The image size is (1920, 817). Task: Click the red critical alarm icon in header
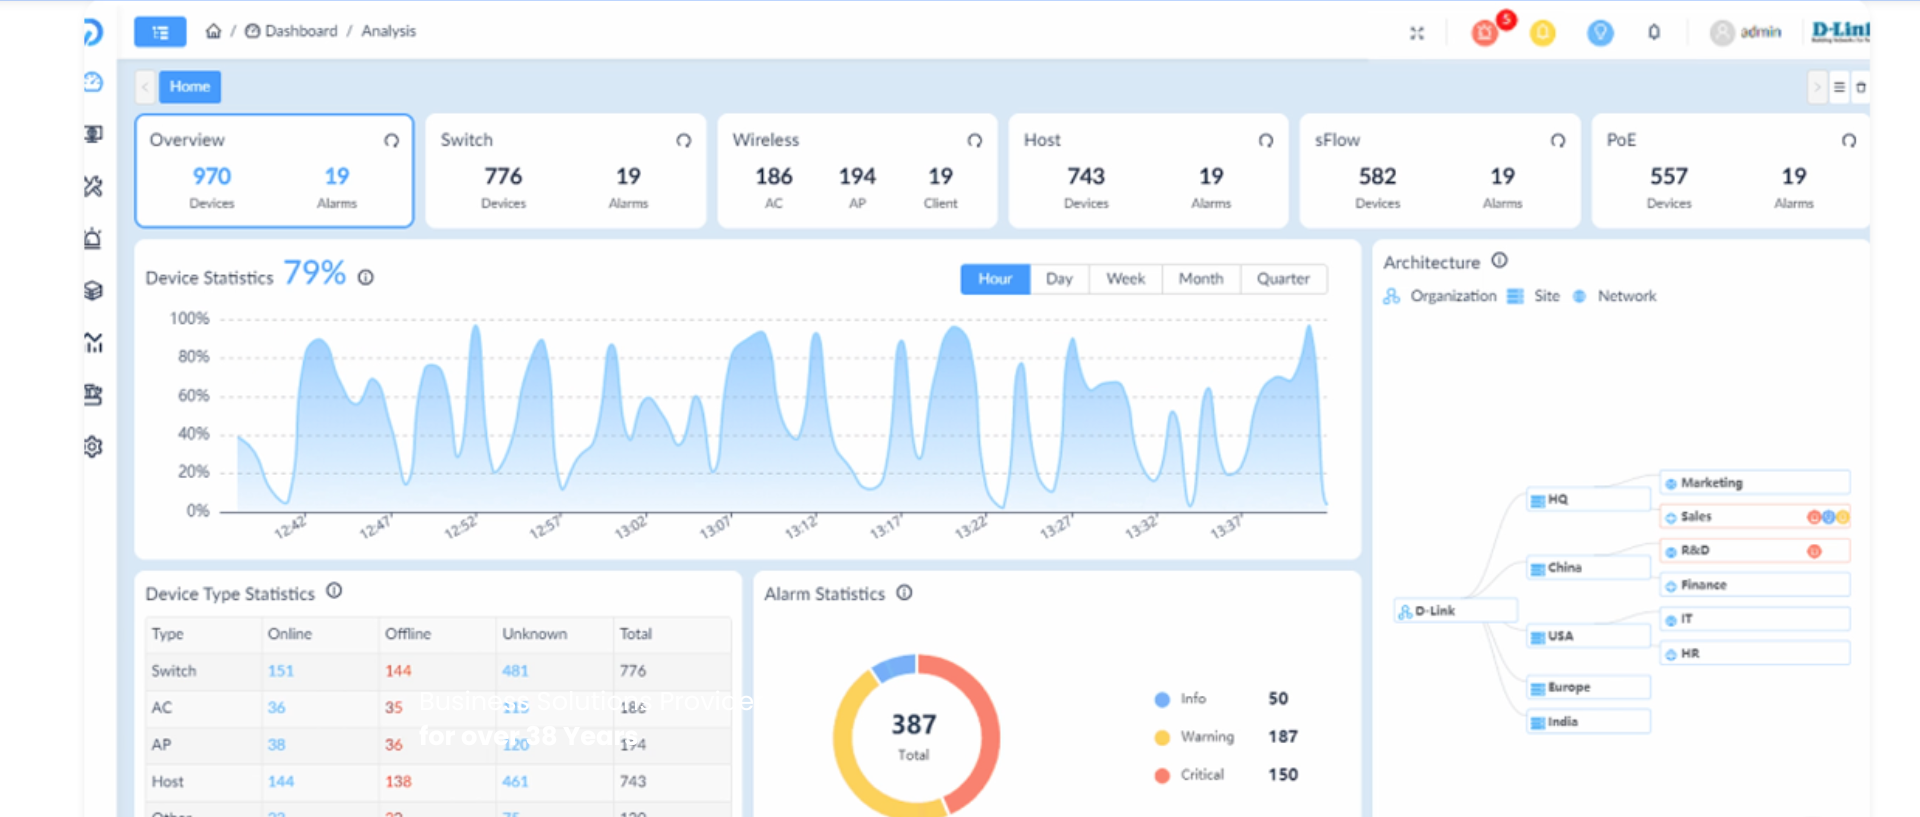(1485, 33)
